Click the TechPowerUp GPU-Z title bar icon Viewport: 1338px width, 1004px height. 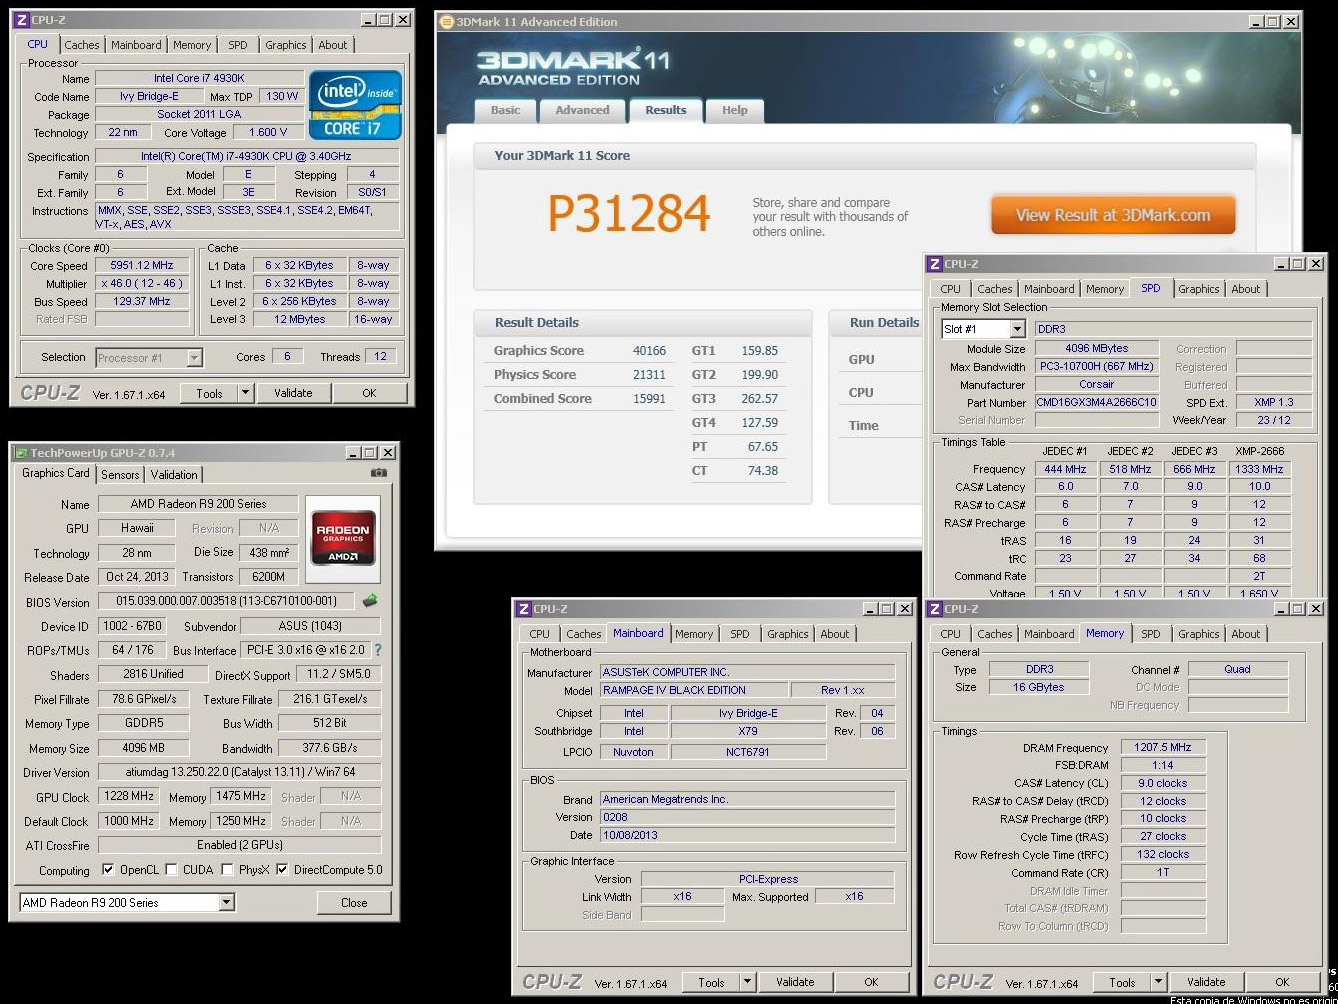(21, 453)
